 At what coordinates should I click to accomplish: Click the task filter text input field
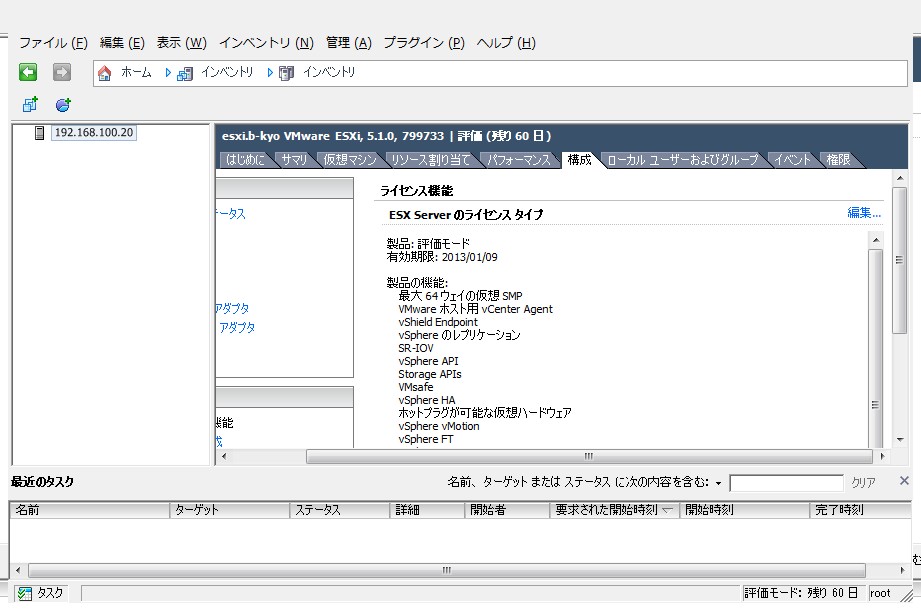[786, 483]
